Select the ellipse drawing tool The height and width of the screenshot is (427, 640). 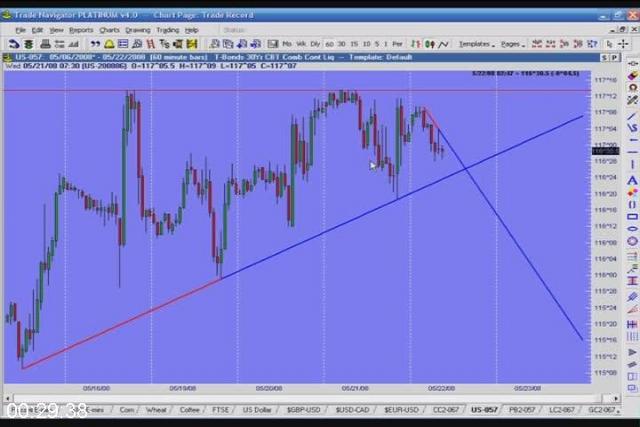632,229
